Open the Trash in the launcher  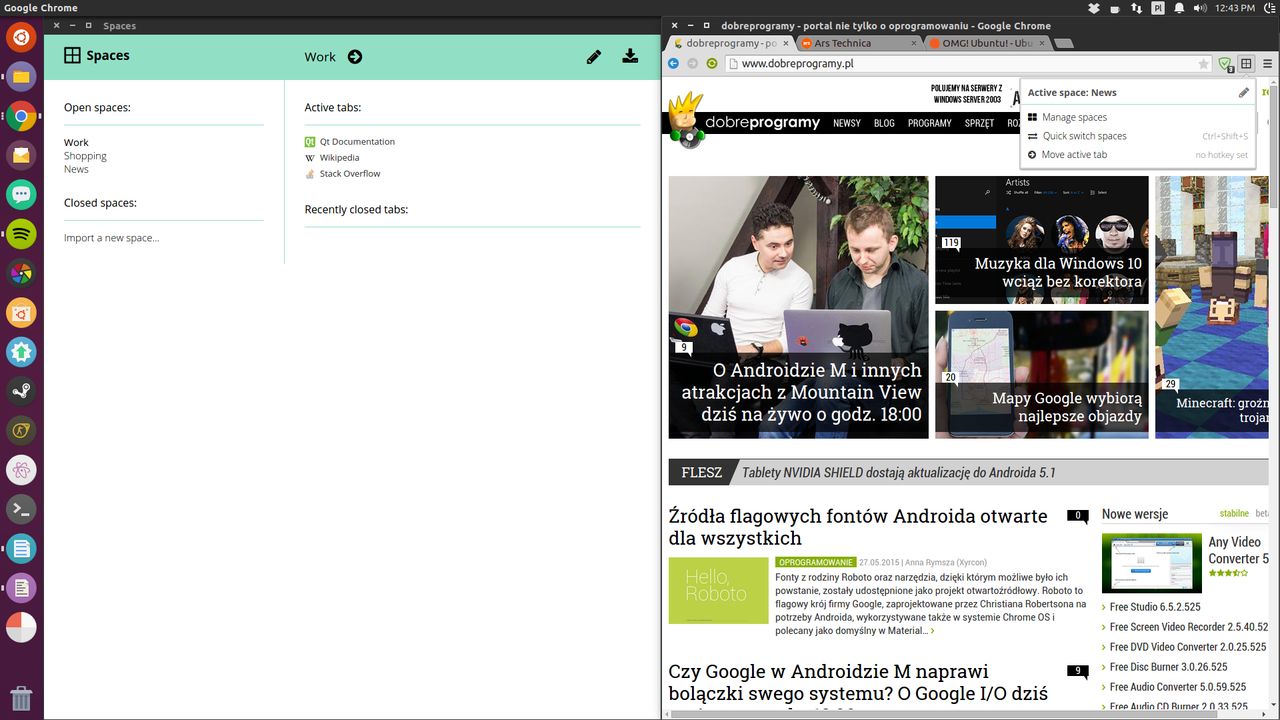click(21, 698)
